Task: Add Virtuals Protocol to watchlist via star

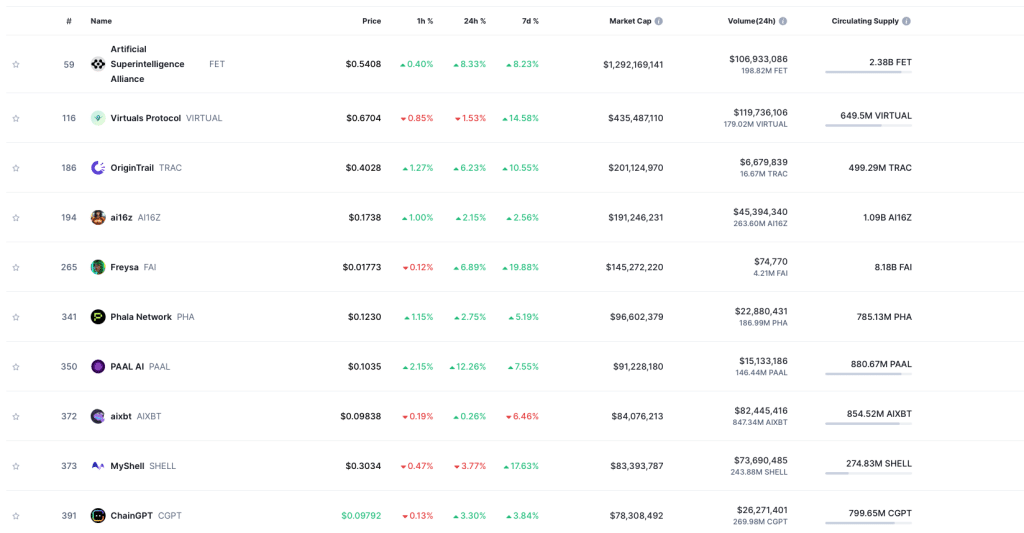Action: 16,118
